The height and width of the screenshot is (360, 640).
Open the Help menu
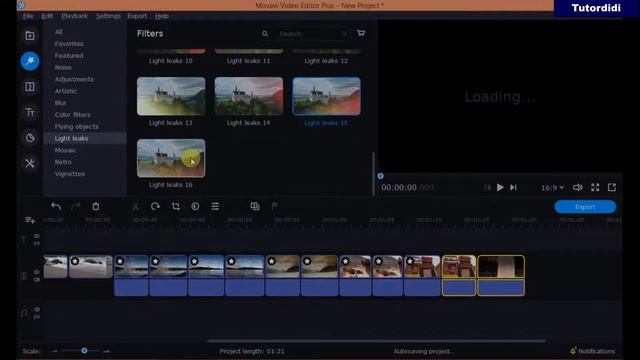point(162,16)
